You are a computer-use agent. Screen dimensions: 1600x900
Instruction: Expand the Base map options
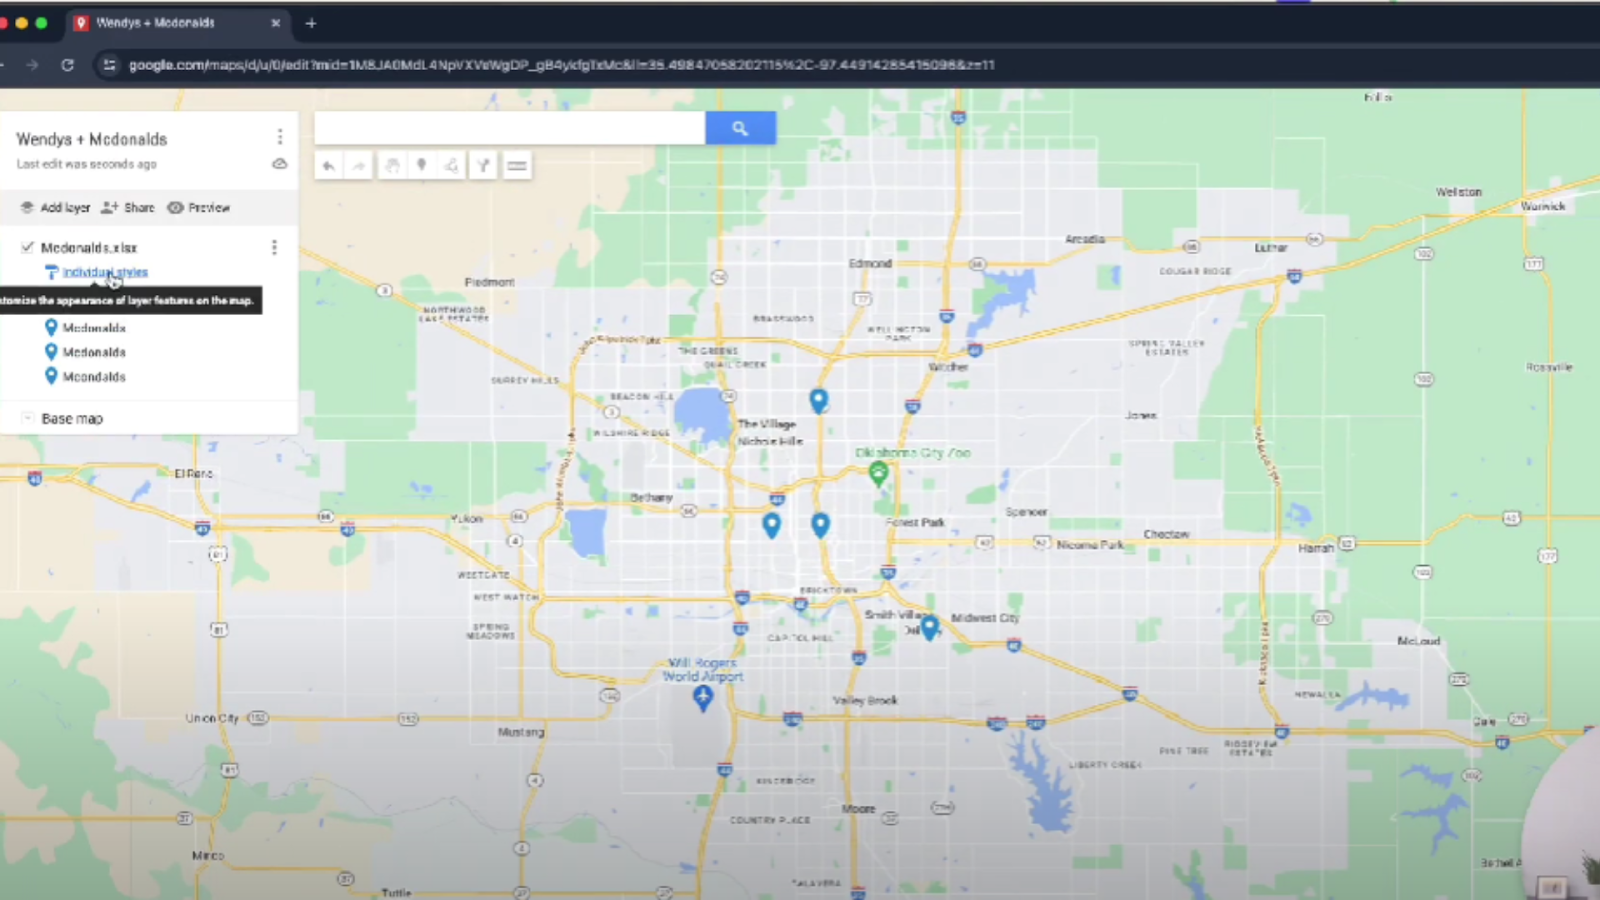coord(28,418)
